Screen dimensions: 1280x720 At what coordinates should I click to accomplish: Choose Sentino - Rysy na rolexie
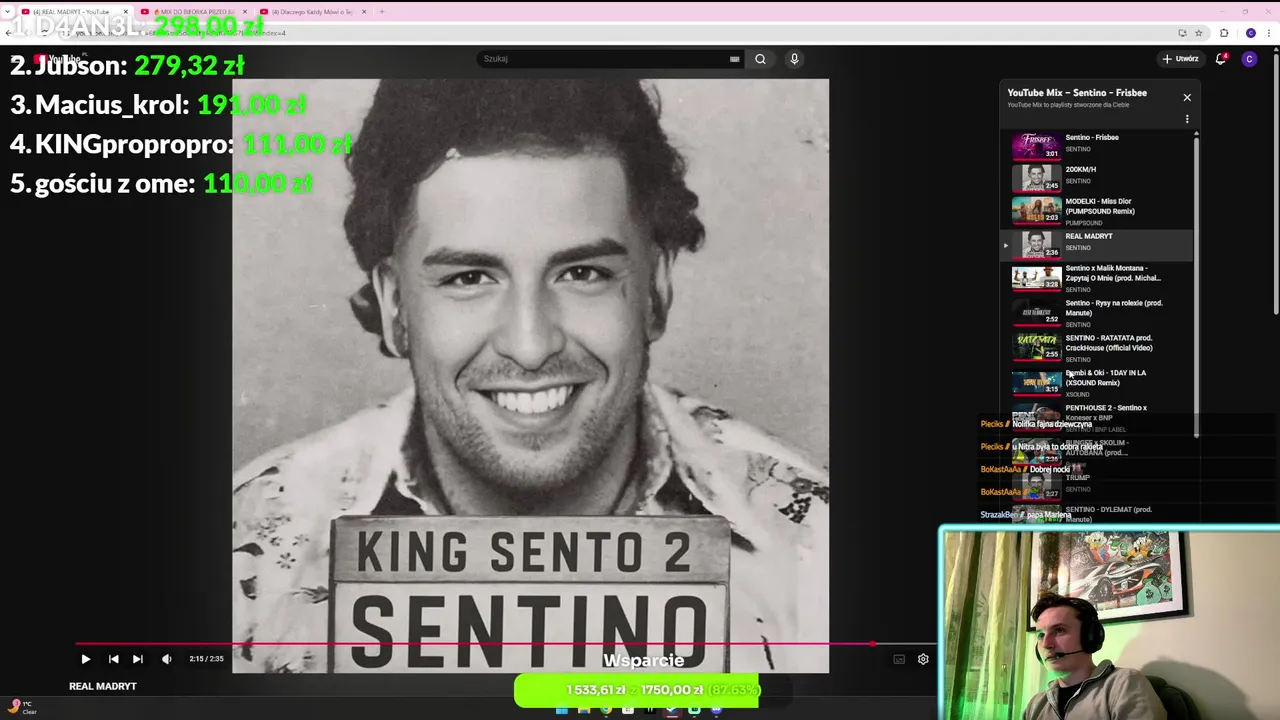[1097, 314]
